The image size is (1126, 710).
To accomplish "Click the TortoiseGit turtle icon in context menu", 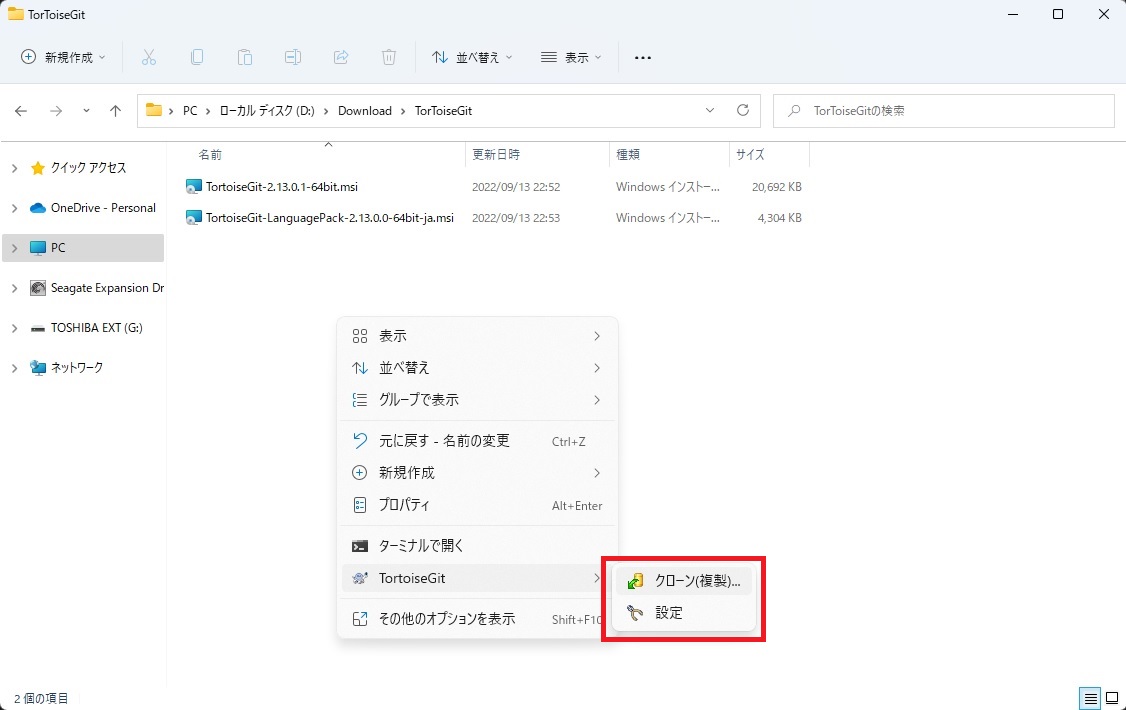I will (360, 578).
